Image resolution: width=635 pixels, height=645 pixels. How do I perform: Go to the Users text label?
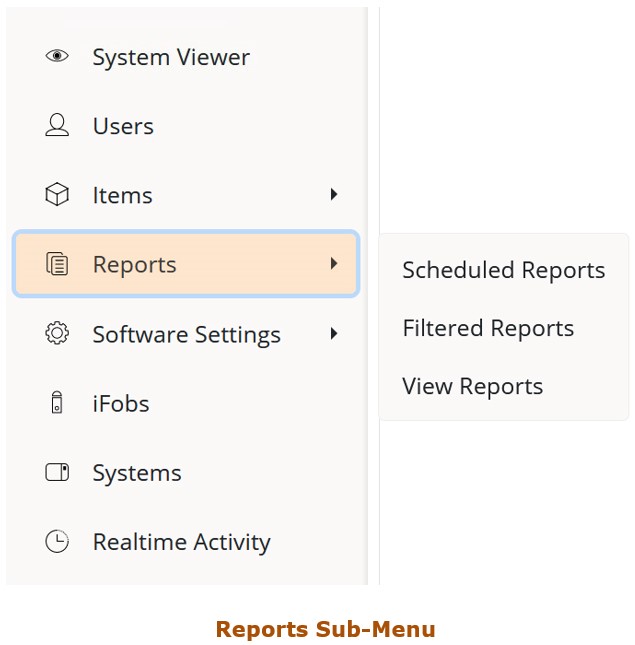click(123, 127)
